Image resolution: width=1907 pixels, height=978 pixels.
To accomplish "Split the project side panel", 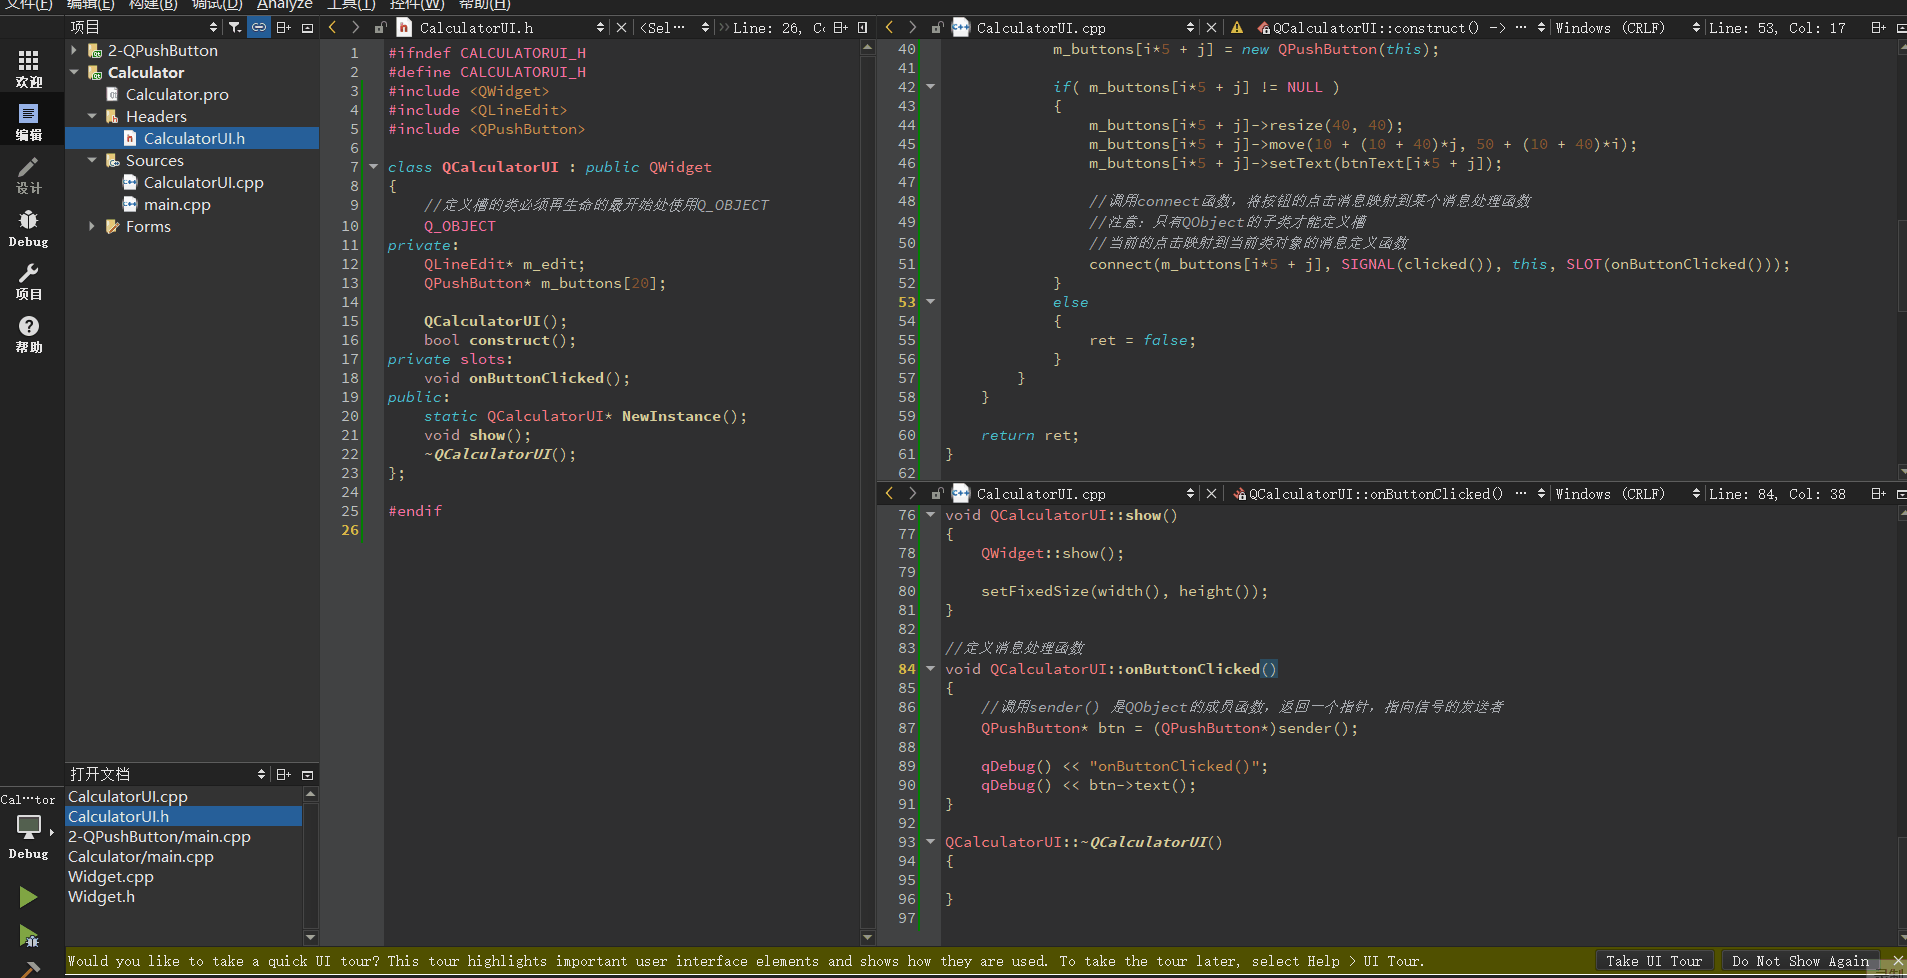I will [x=284, y=28].
